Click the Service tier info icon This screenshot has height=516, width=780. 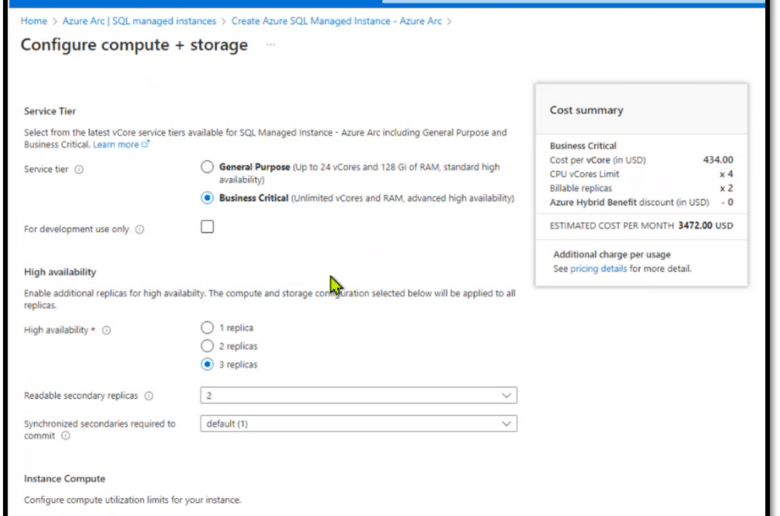79,170
